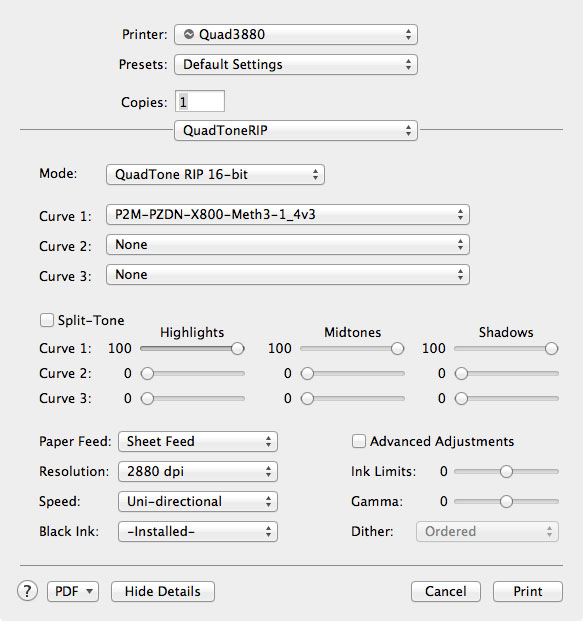Open the Curve 2 popup set to None
Viewport: 583px width, 621px height.
tap(288, 245)
